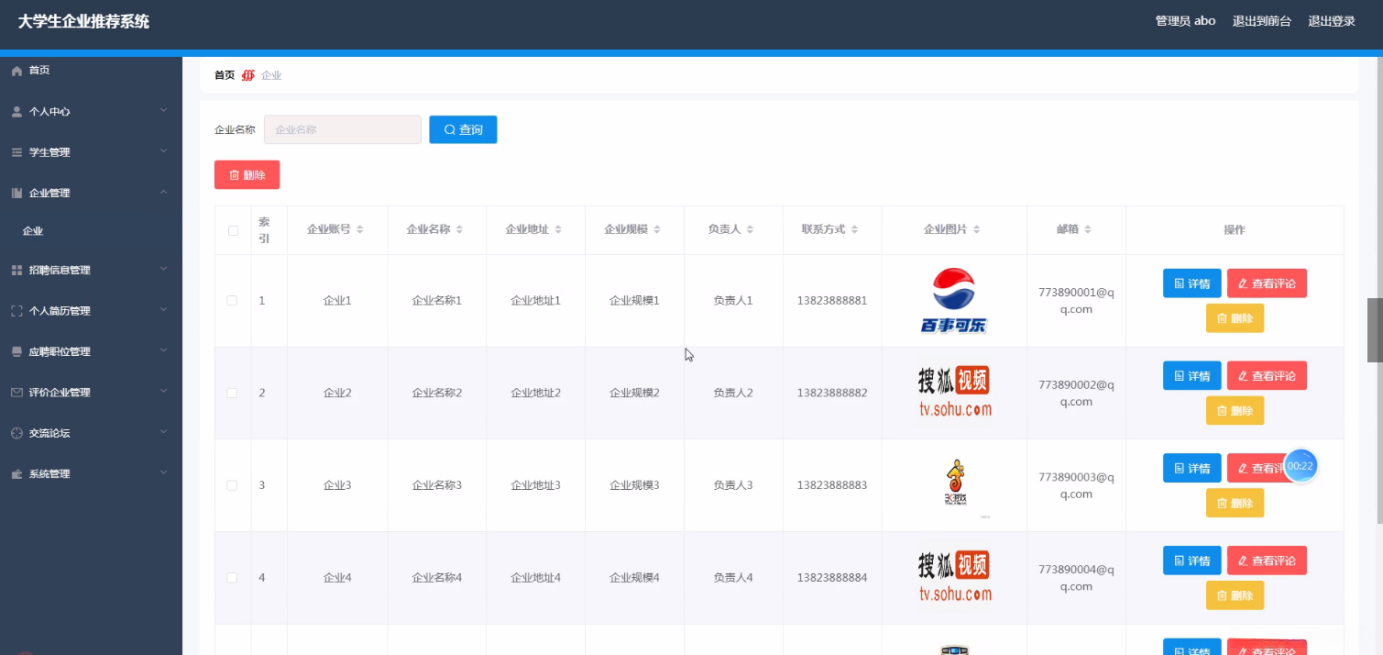Sort by 负责人 column arrows
Viewport: 1383px width, 655px height.
point(749,230)
